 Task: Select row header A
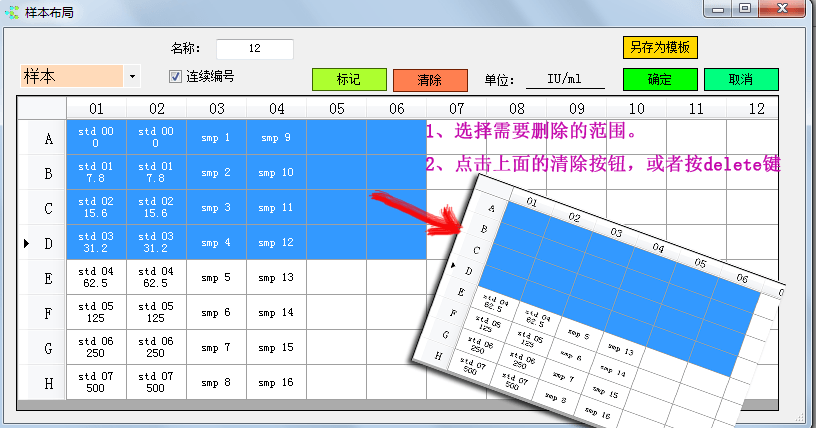pos(42,138)
